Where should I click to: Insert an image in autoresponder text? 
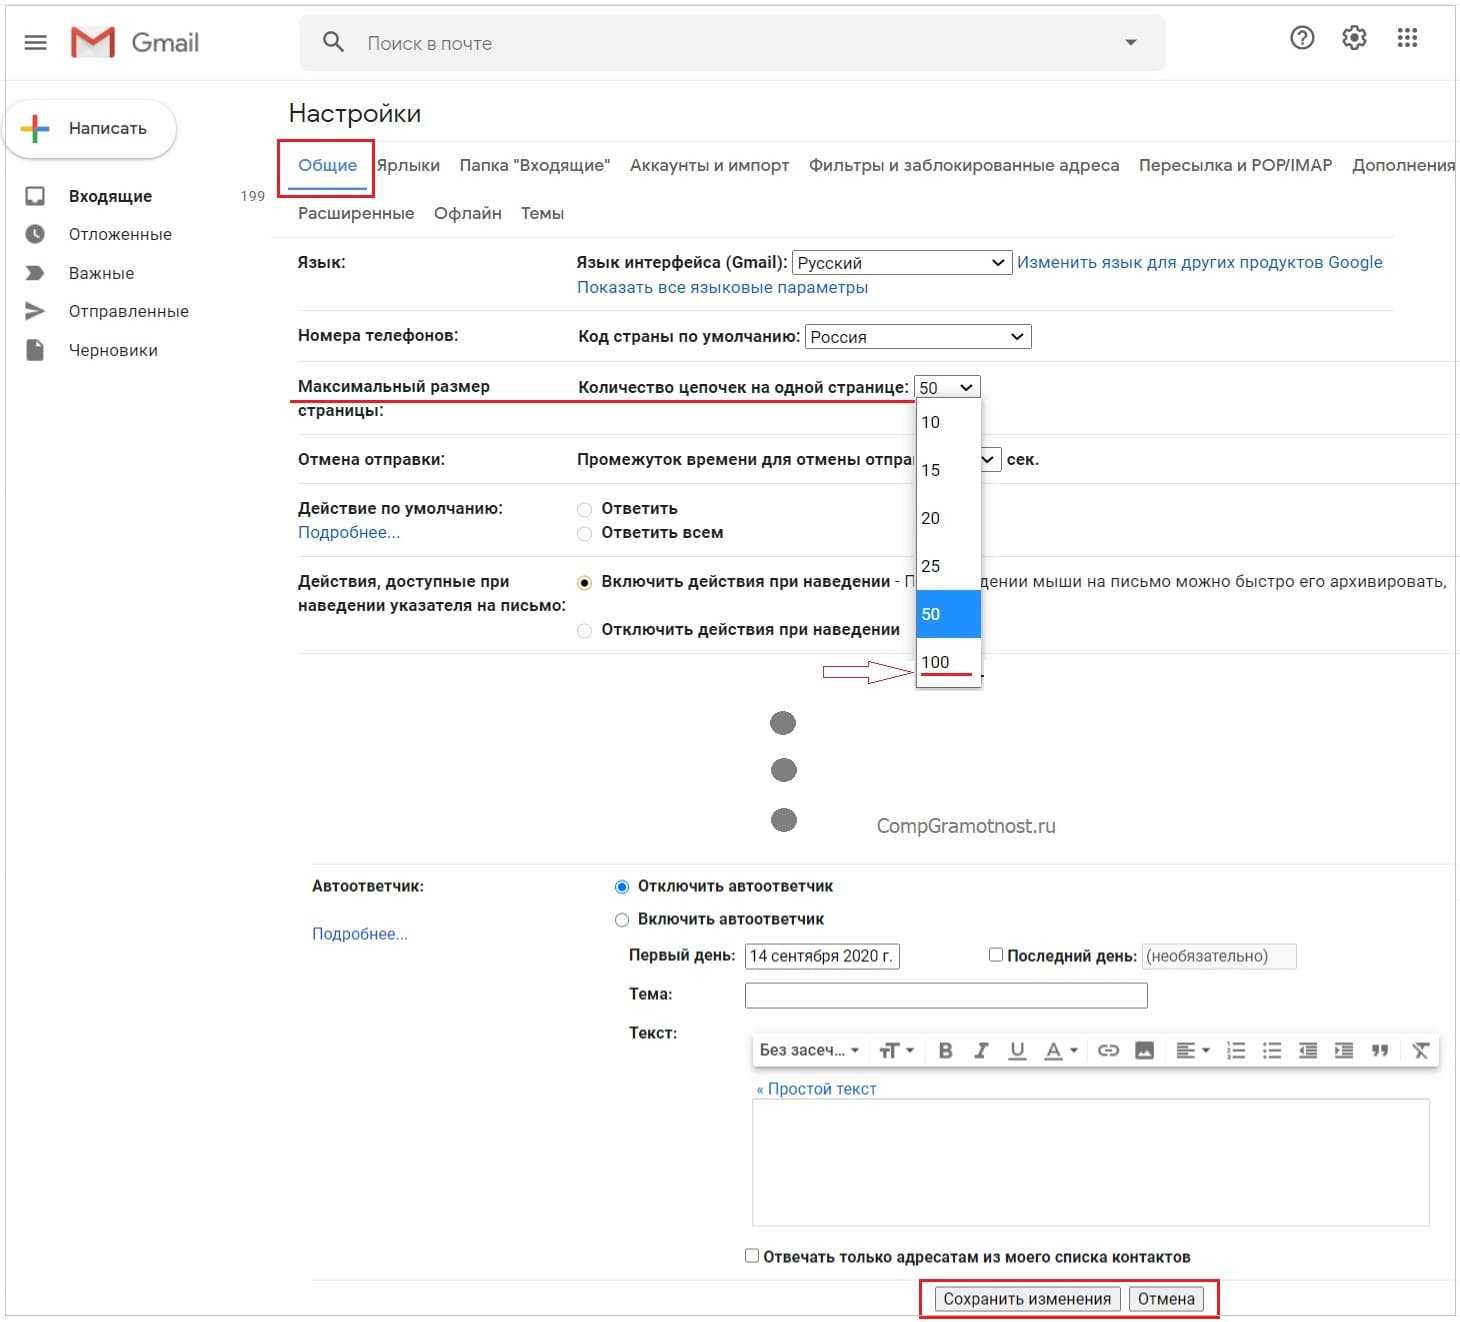1145,1050
